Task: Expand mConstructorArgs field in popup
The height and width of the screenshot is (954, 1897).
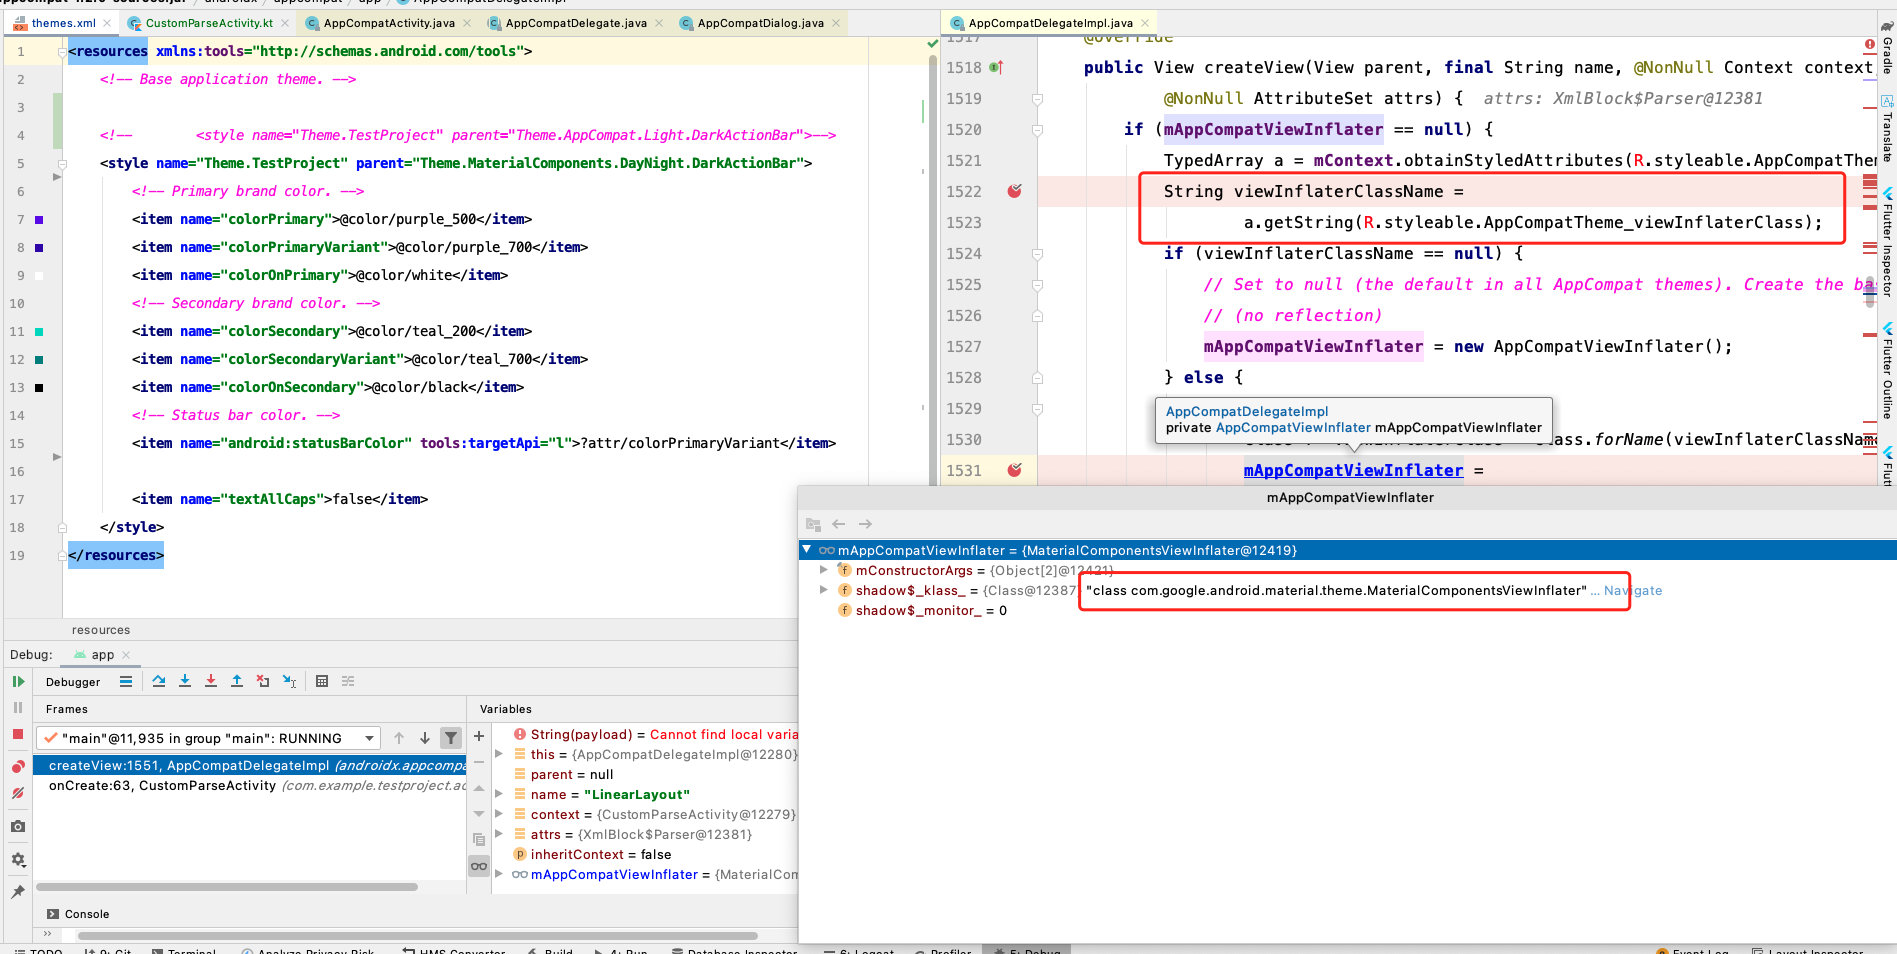Action: [824, 570]
